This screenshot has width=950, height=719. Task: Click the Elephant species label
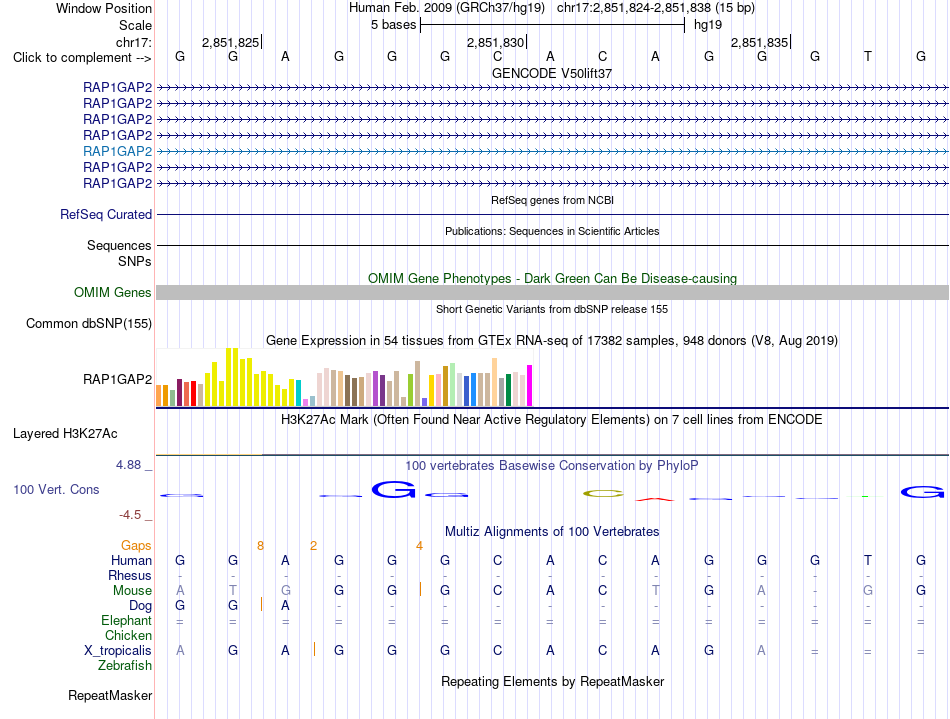126,620
